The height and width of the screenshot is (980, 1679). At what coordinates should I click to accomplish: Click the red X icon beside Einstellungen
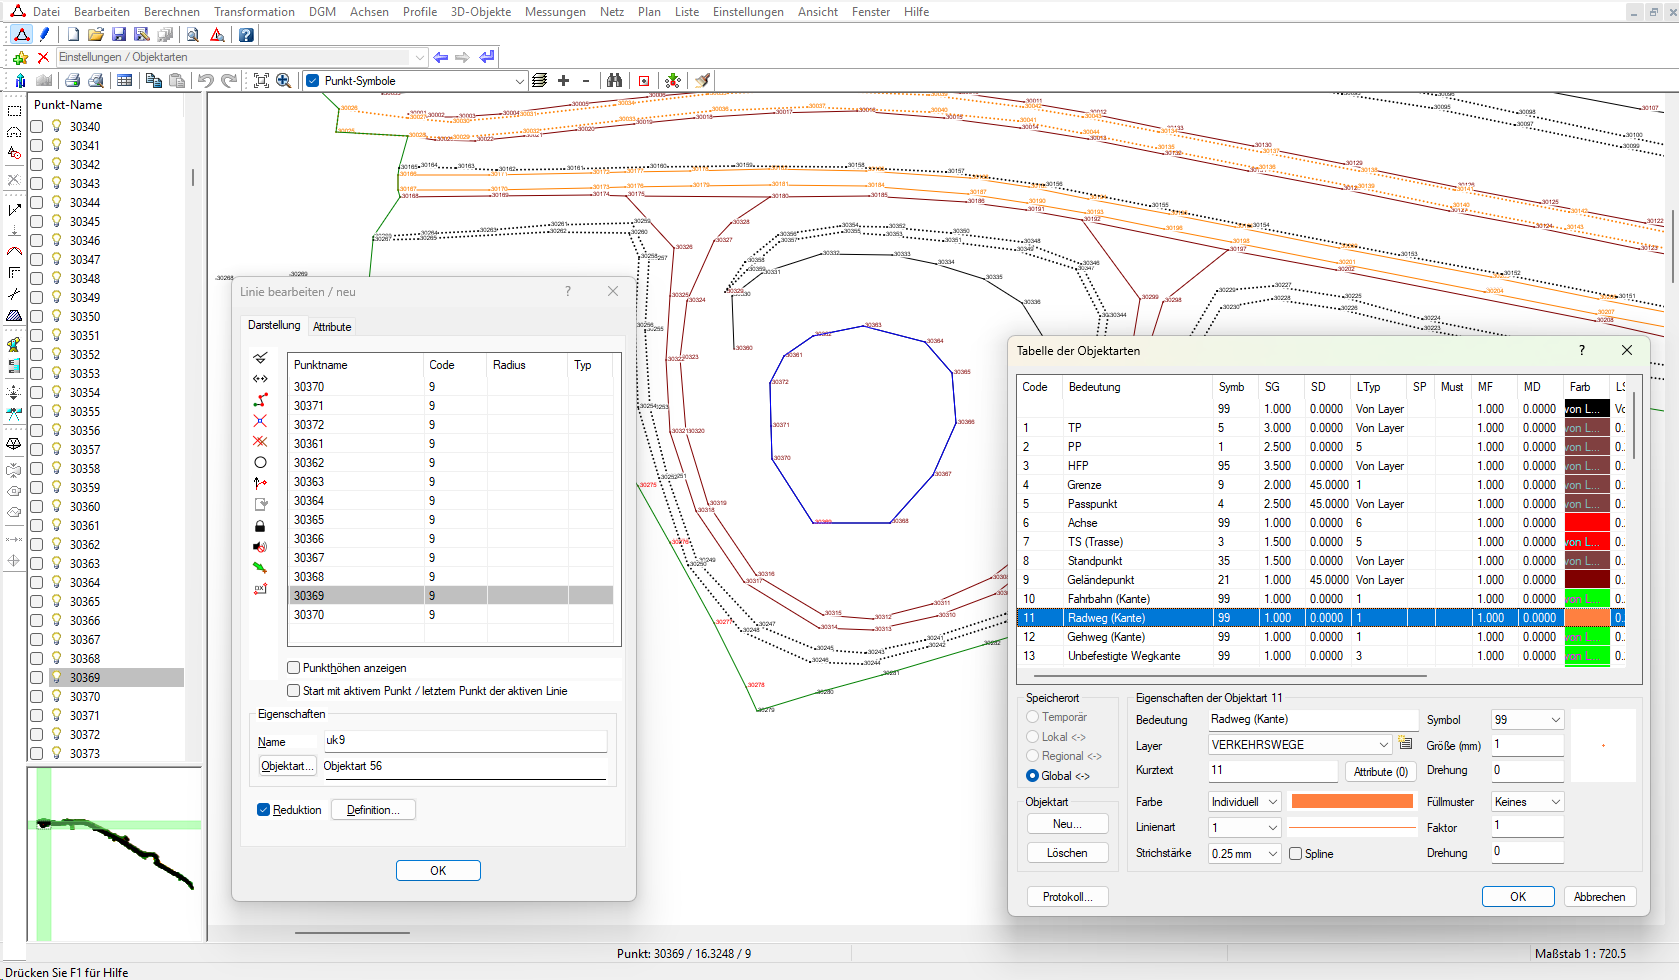pyautogui.click(x=43, y=58)
